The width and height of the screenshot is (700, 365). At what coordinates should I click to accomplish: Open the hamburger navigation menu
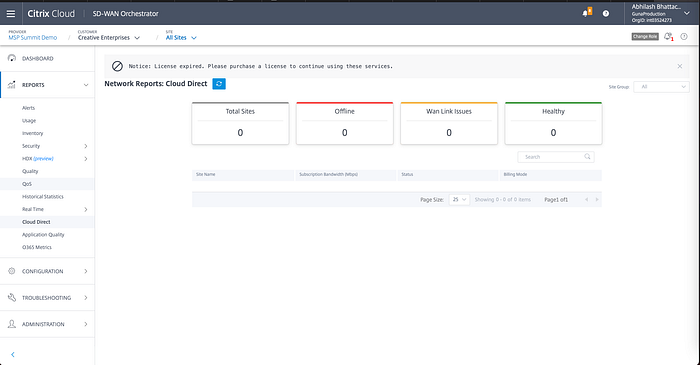(x=11, y=13)
